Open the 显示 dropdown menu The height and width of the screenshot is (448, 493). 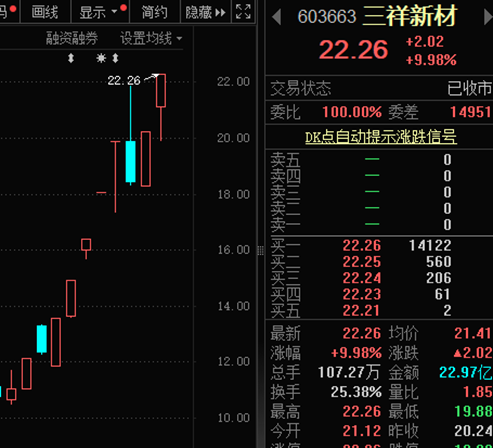coord(100,12)
